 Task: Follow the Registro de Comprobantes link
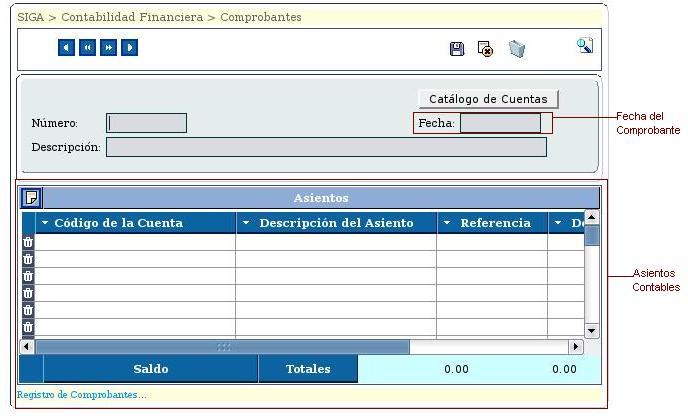point(81,395)
